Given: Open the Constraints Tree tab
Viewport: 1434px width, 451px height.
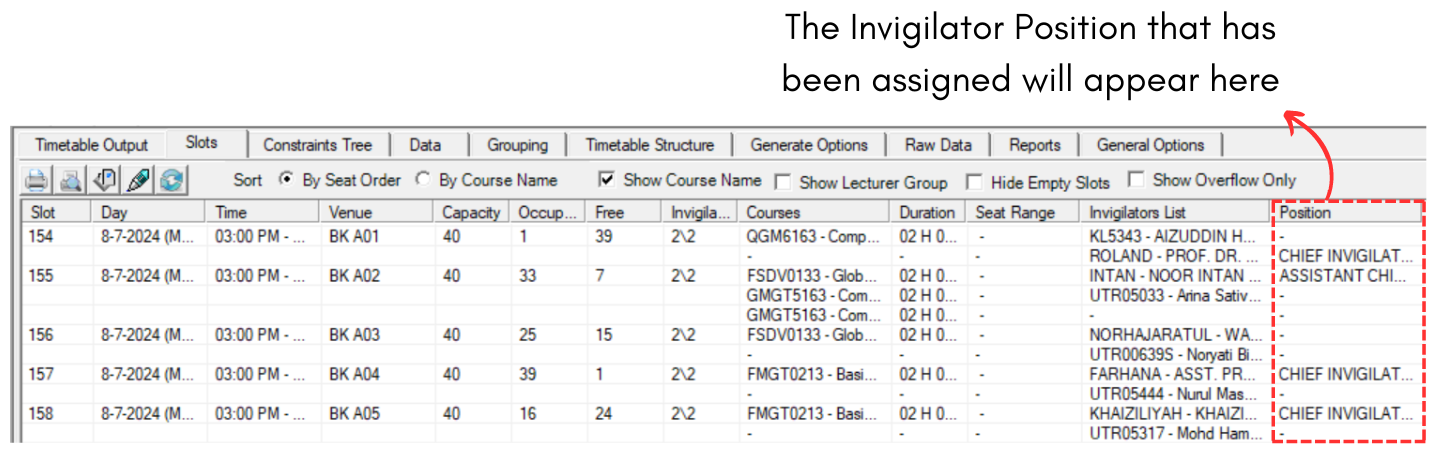Looking at the screenshot, I should coord(317,145).
